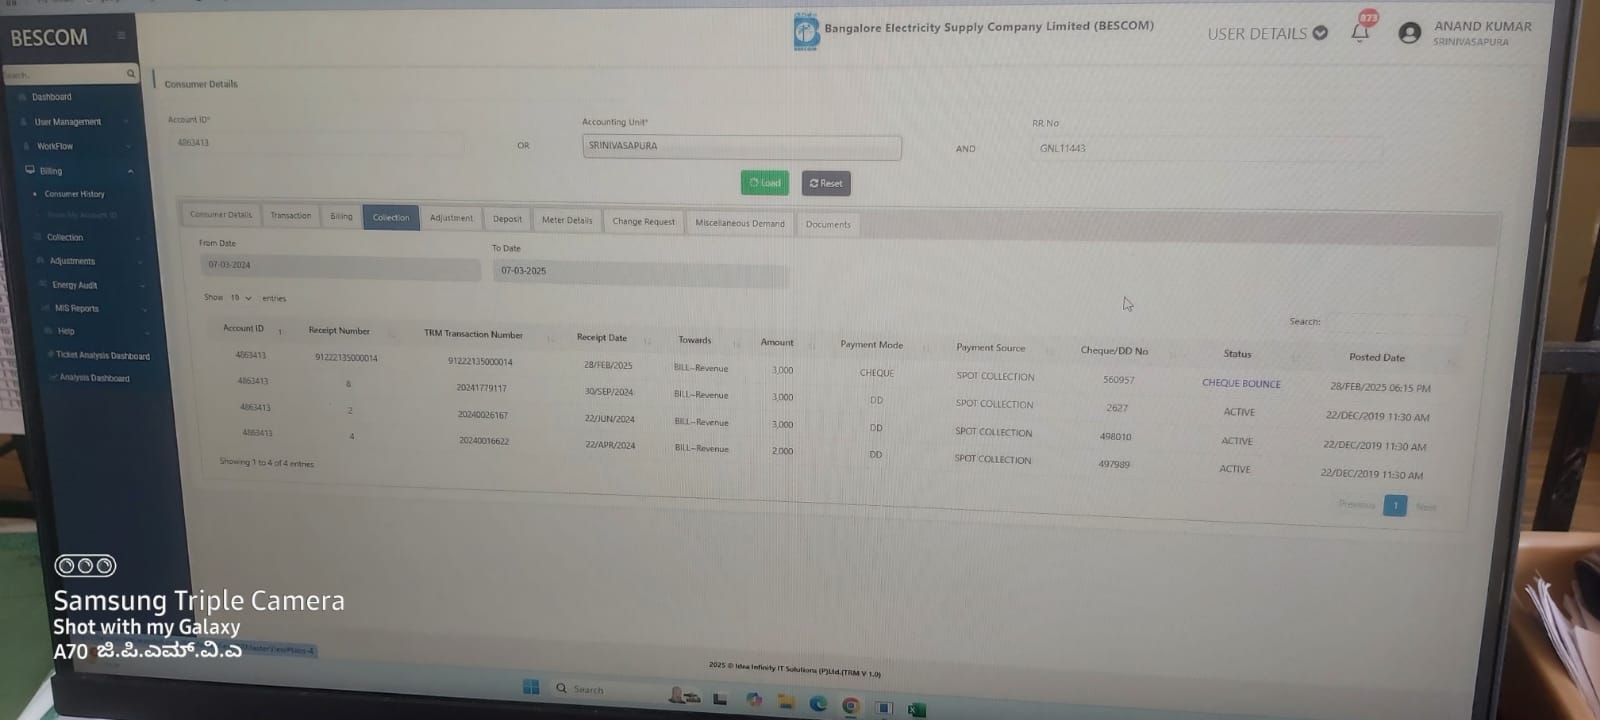Switch to Google Chrome in taskbar
Image resolution: width=1600 pixels, height=720 pixels.
[x=850, y=706]
